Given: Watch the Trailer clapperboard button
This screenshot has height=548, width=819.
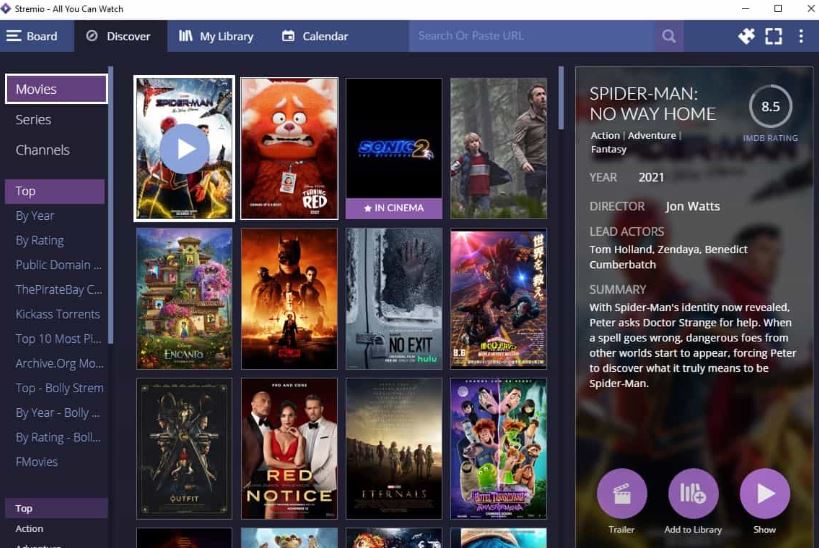Looking at the screenshot, I should pyautogui.click(x=622, y=494).
